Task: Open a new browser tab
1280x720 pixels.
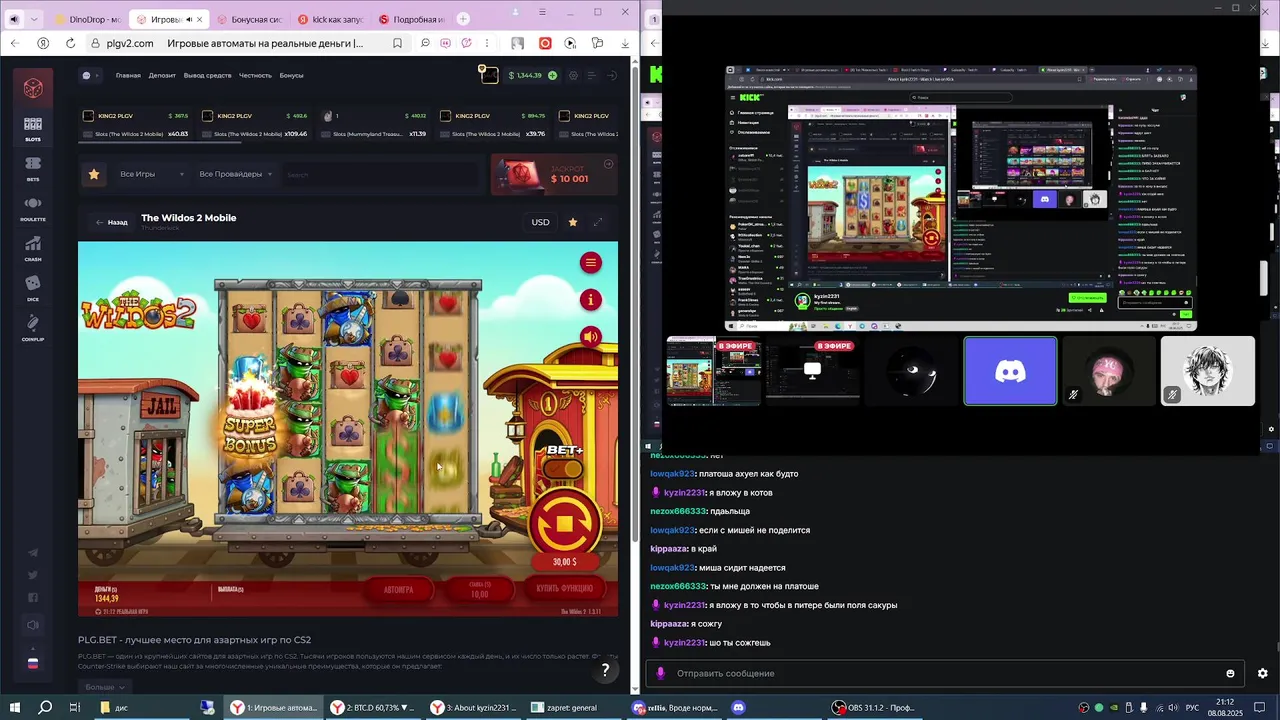Action: [463, 19]
